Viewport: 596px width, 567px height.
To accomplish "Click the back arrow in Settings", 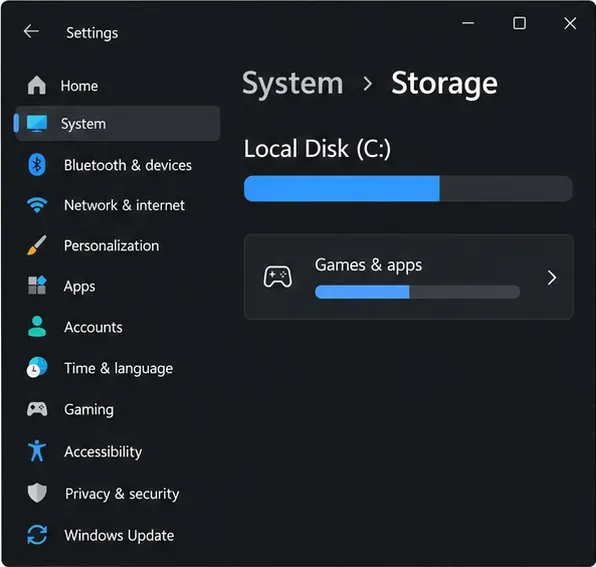I will tap(31, 32).
